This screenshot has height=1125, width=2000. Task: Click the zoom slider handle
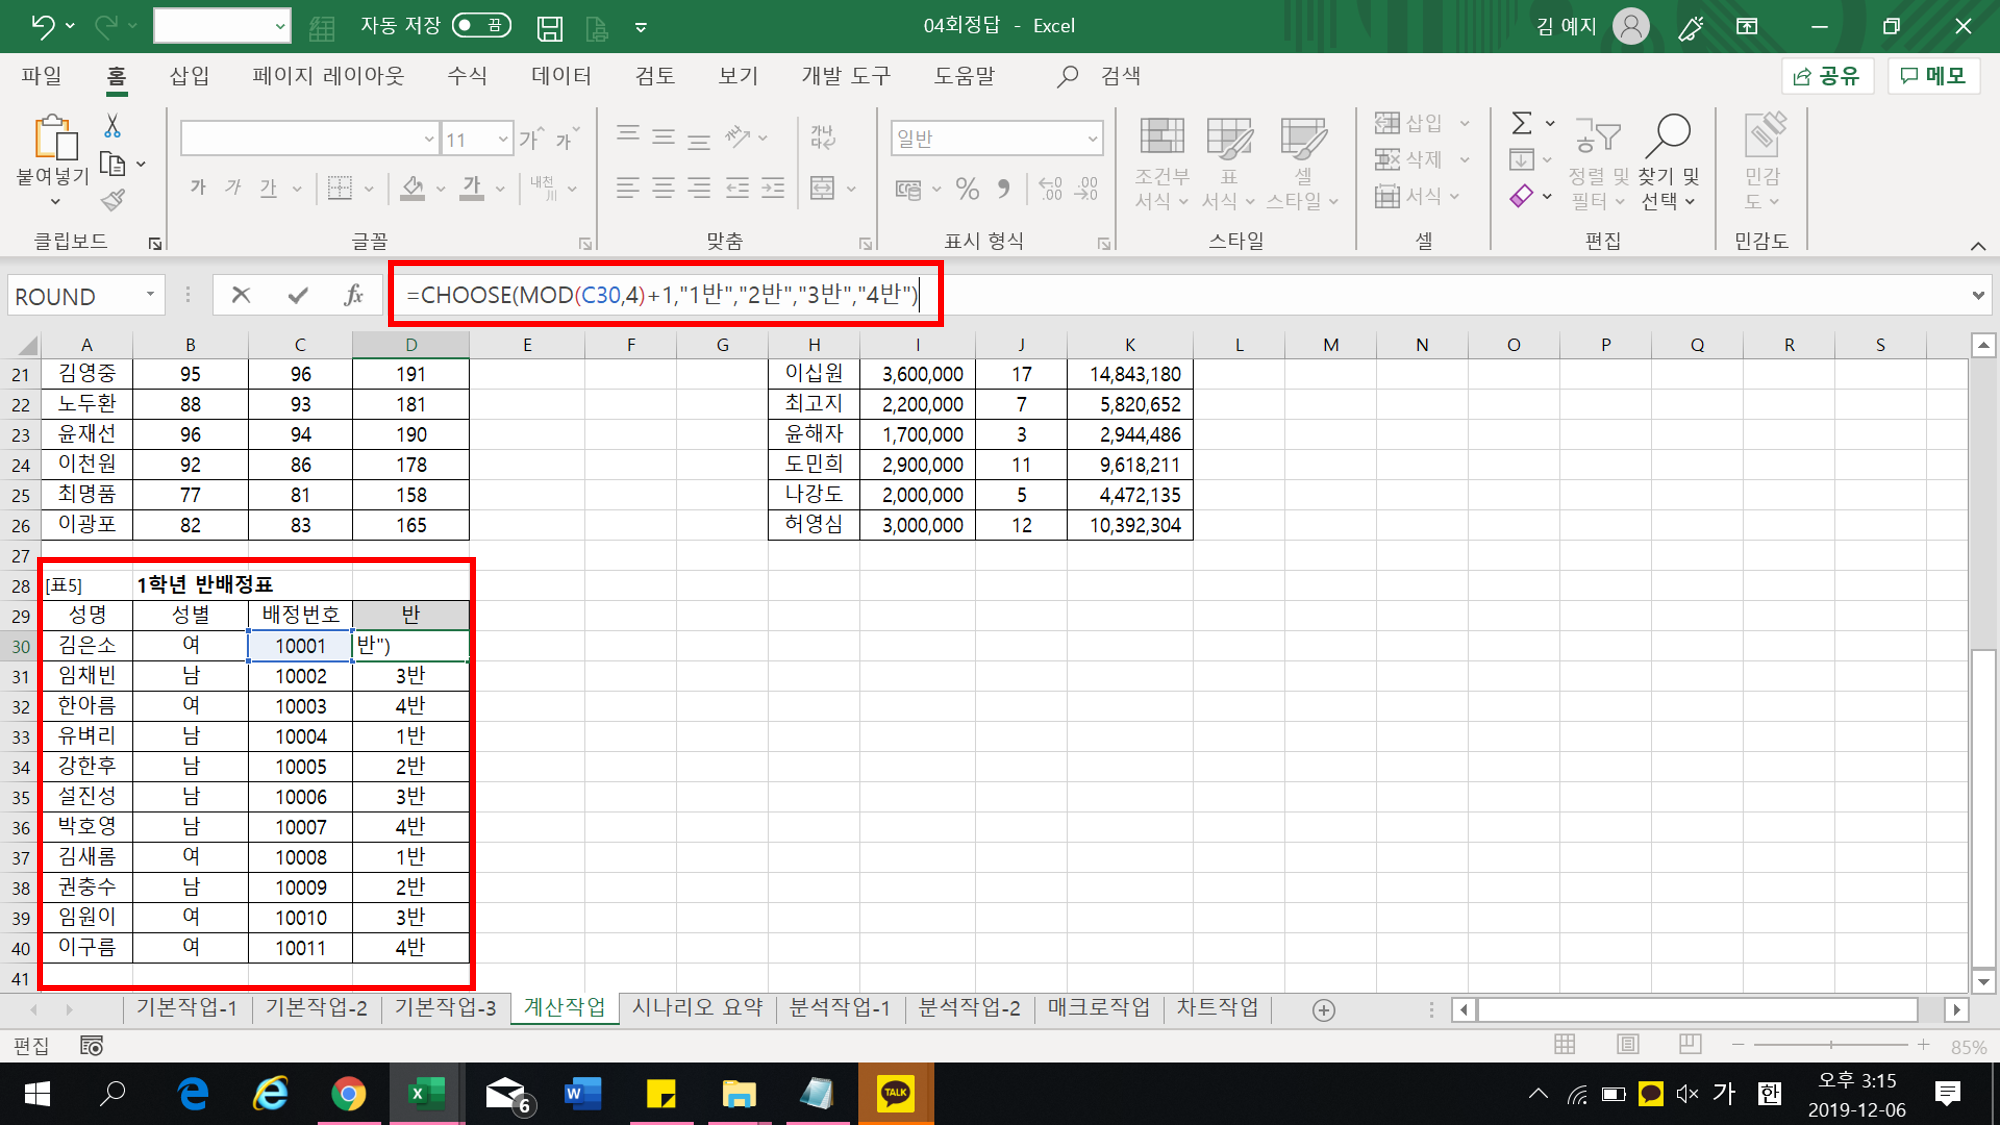pyautogui.click(x=1831, y=1045)
